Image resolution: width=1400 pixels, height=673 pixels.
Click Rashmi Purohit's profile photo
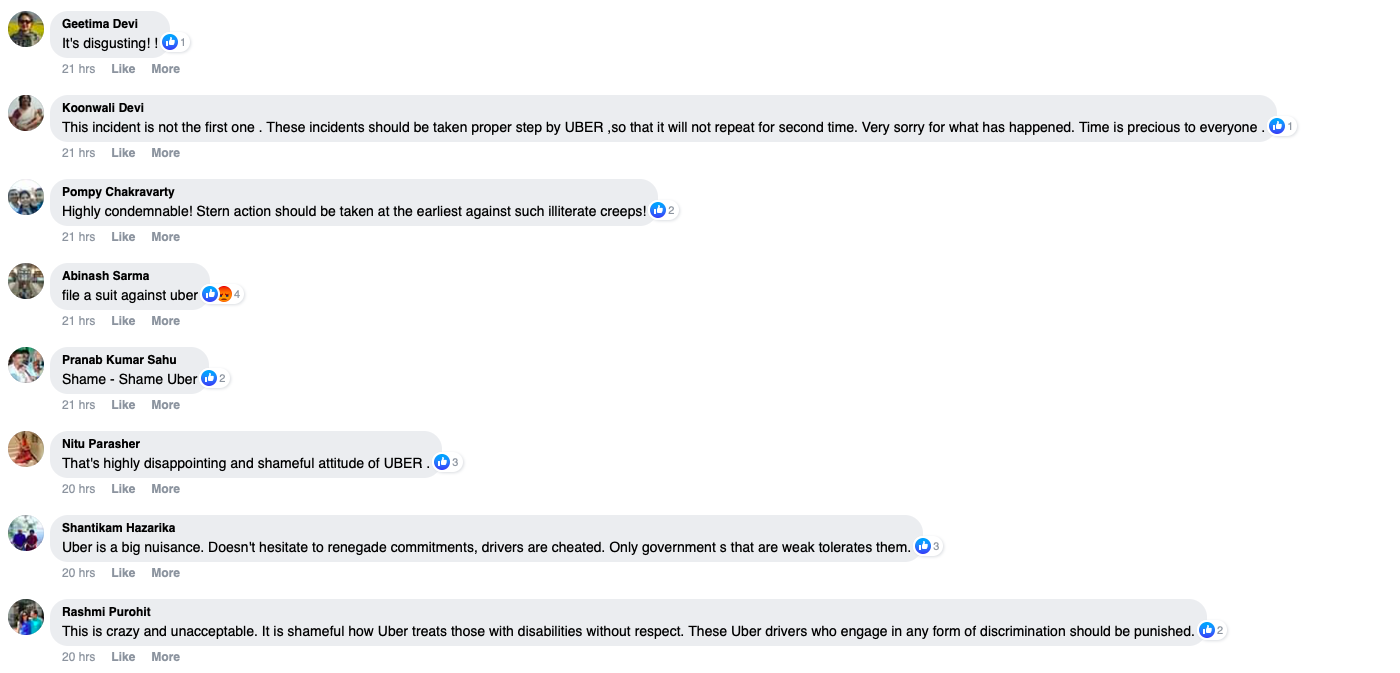click(x=26, y=617)
